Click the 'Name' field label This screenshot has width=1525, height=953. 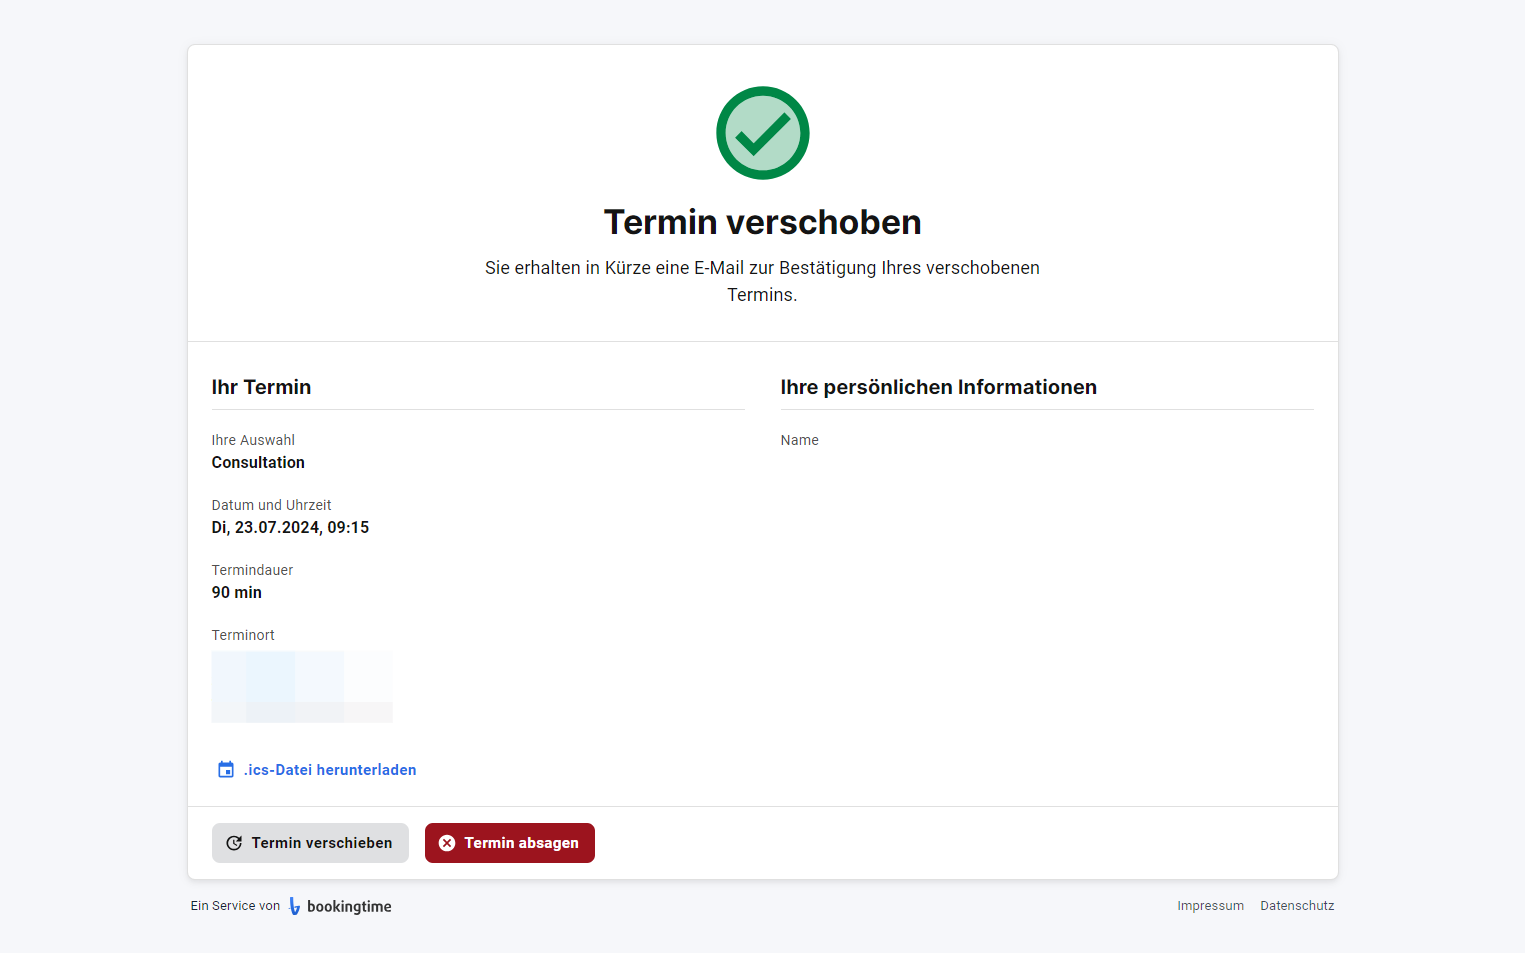[x=799, y=440]
